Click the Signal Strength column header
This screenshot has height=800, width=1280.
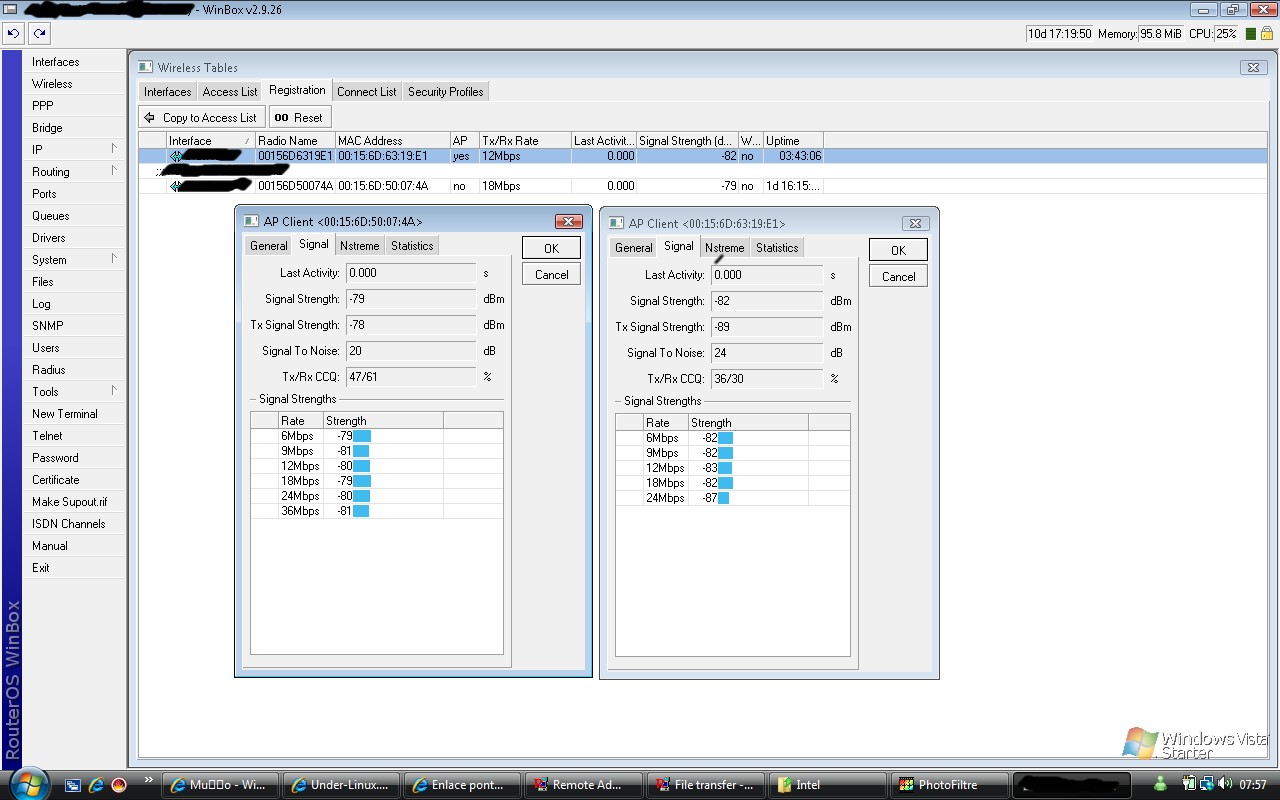(x=686, y=141)
